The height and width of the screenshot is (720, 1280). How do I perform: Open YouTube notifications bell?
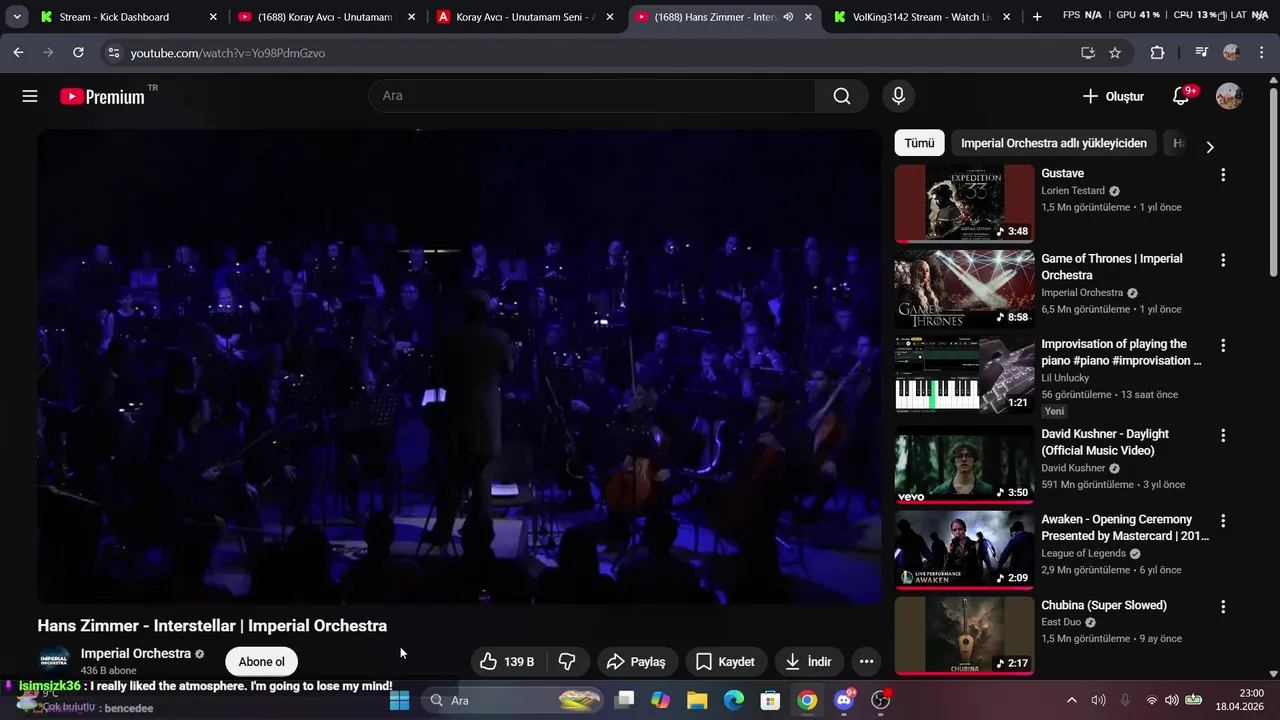pos(1182,96)
